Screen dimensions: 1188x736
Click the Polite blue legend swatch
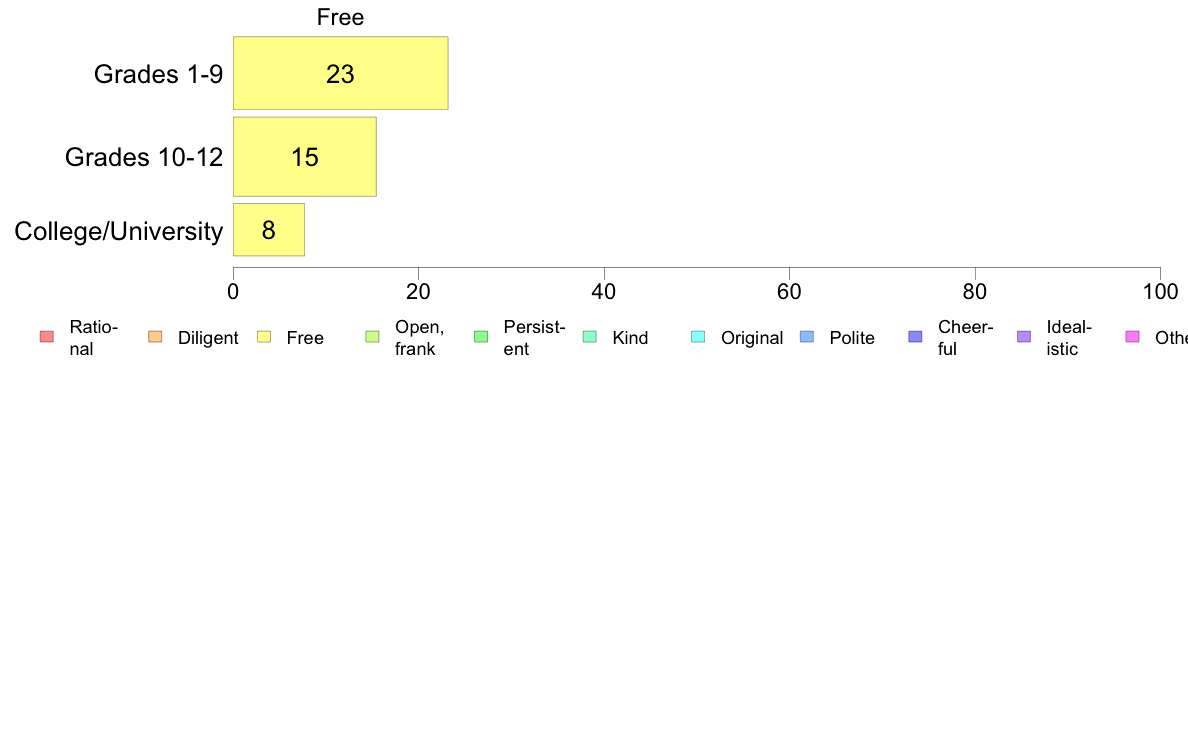(807, 337)
